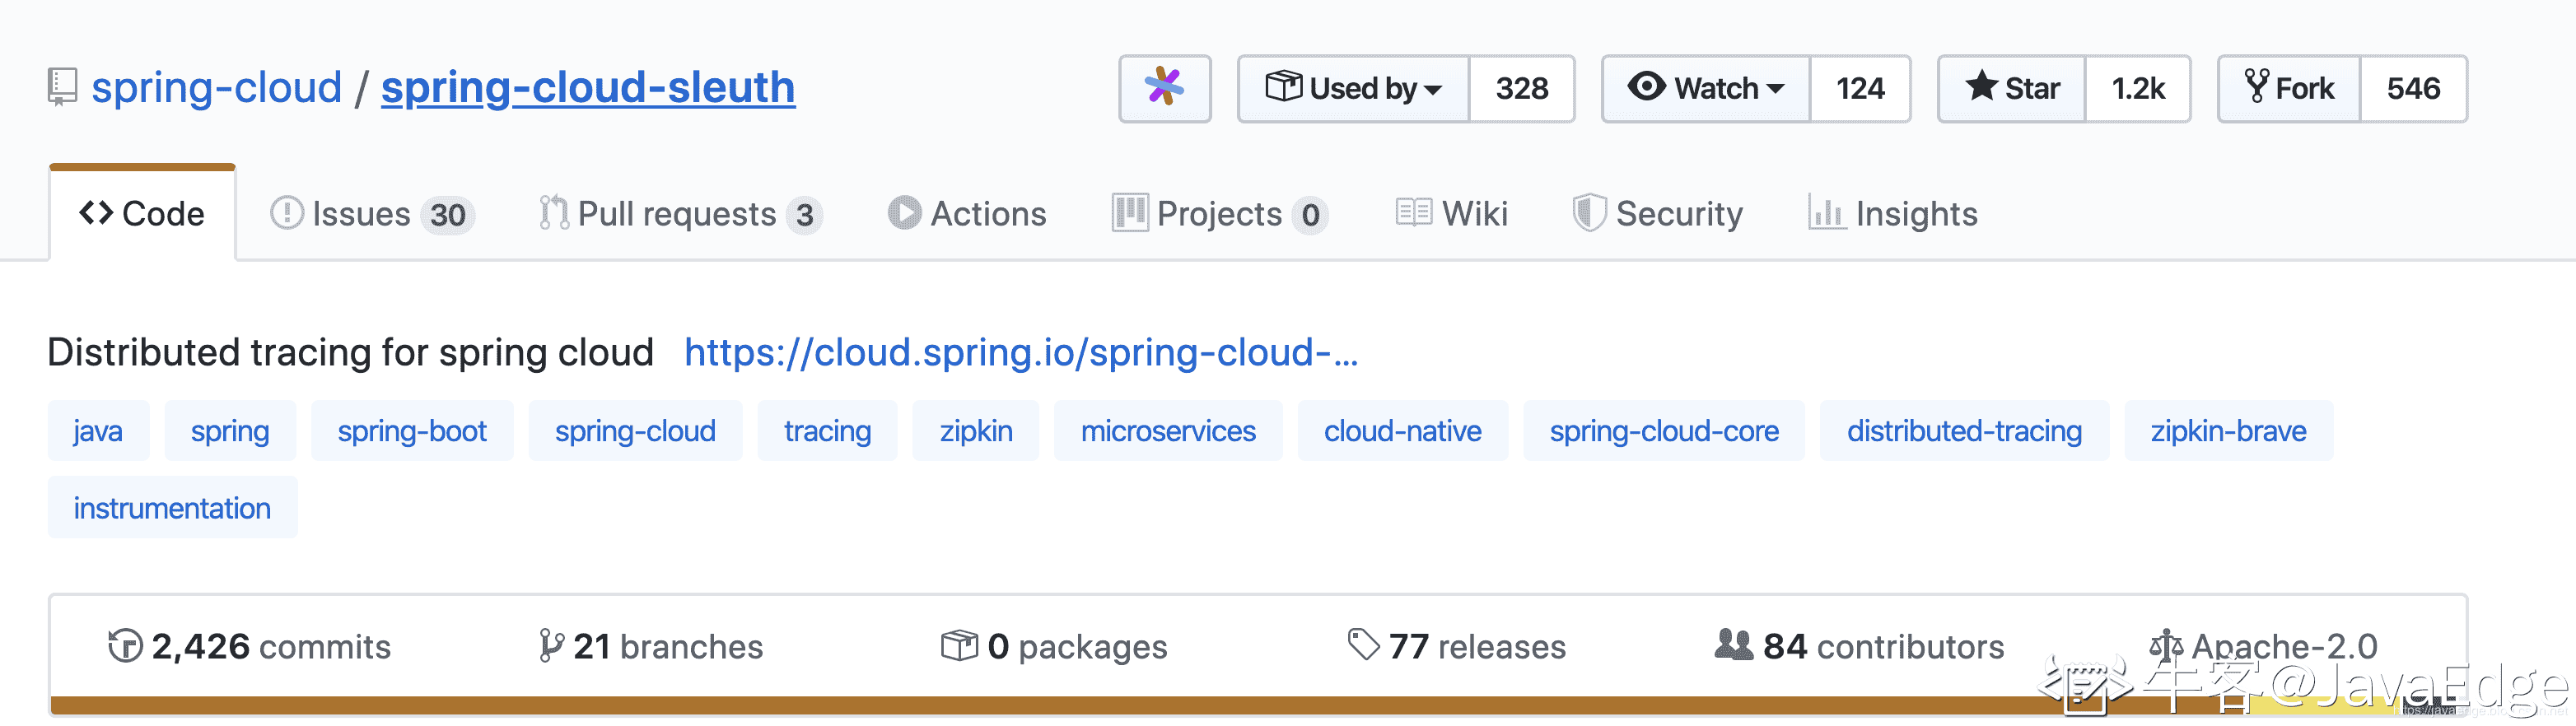This screenshot has width=2576, height=726.
Task: Open the Issues tab
Action: [371, 214]
